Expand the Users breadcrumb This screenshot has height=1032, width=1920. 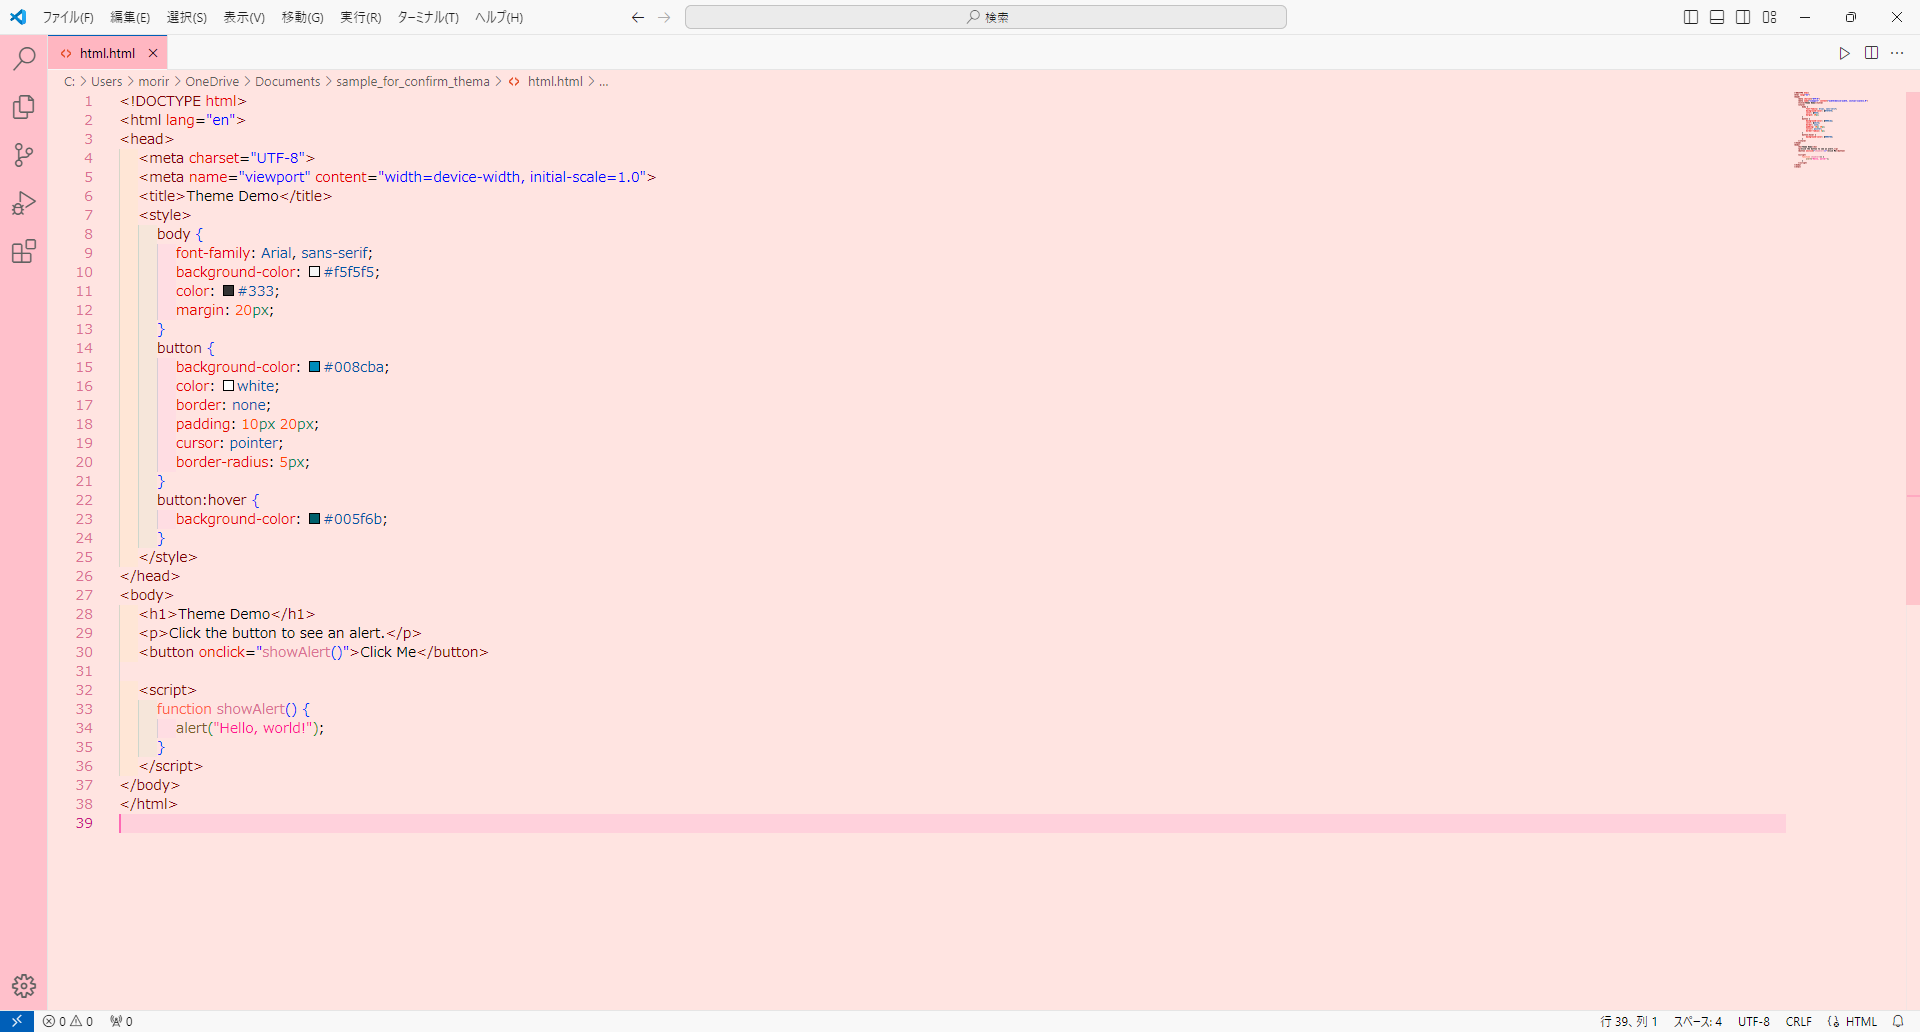click(x=107, y=82)
